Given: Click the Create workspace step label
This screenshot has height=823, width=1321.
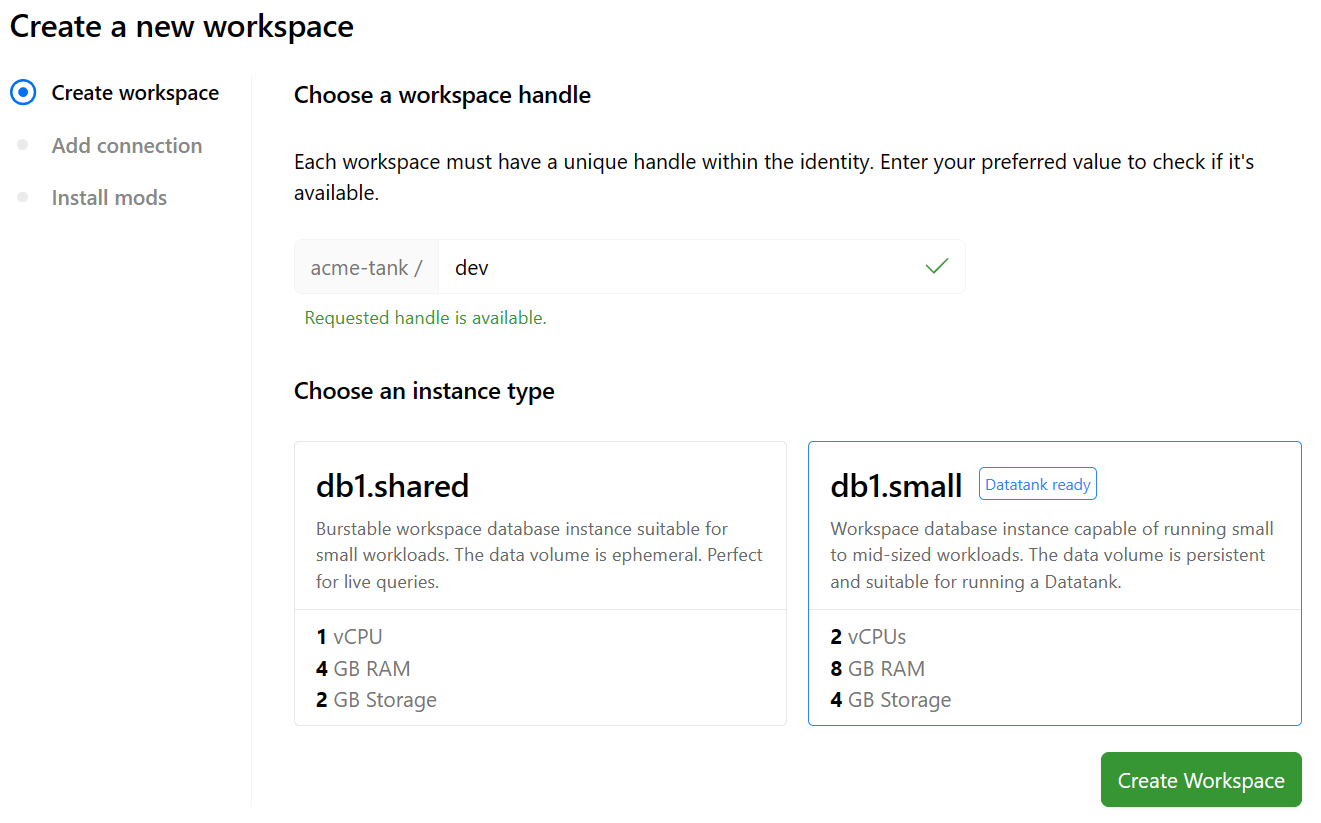Looking at the screenshot, I should [135, 93].
